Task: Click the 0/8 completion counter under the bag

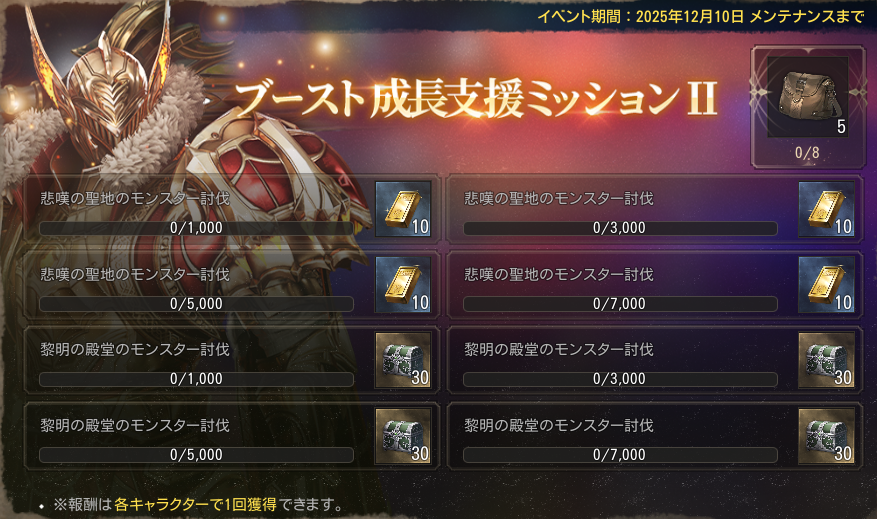Action: 807,153
